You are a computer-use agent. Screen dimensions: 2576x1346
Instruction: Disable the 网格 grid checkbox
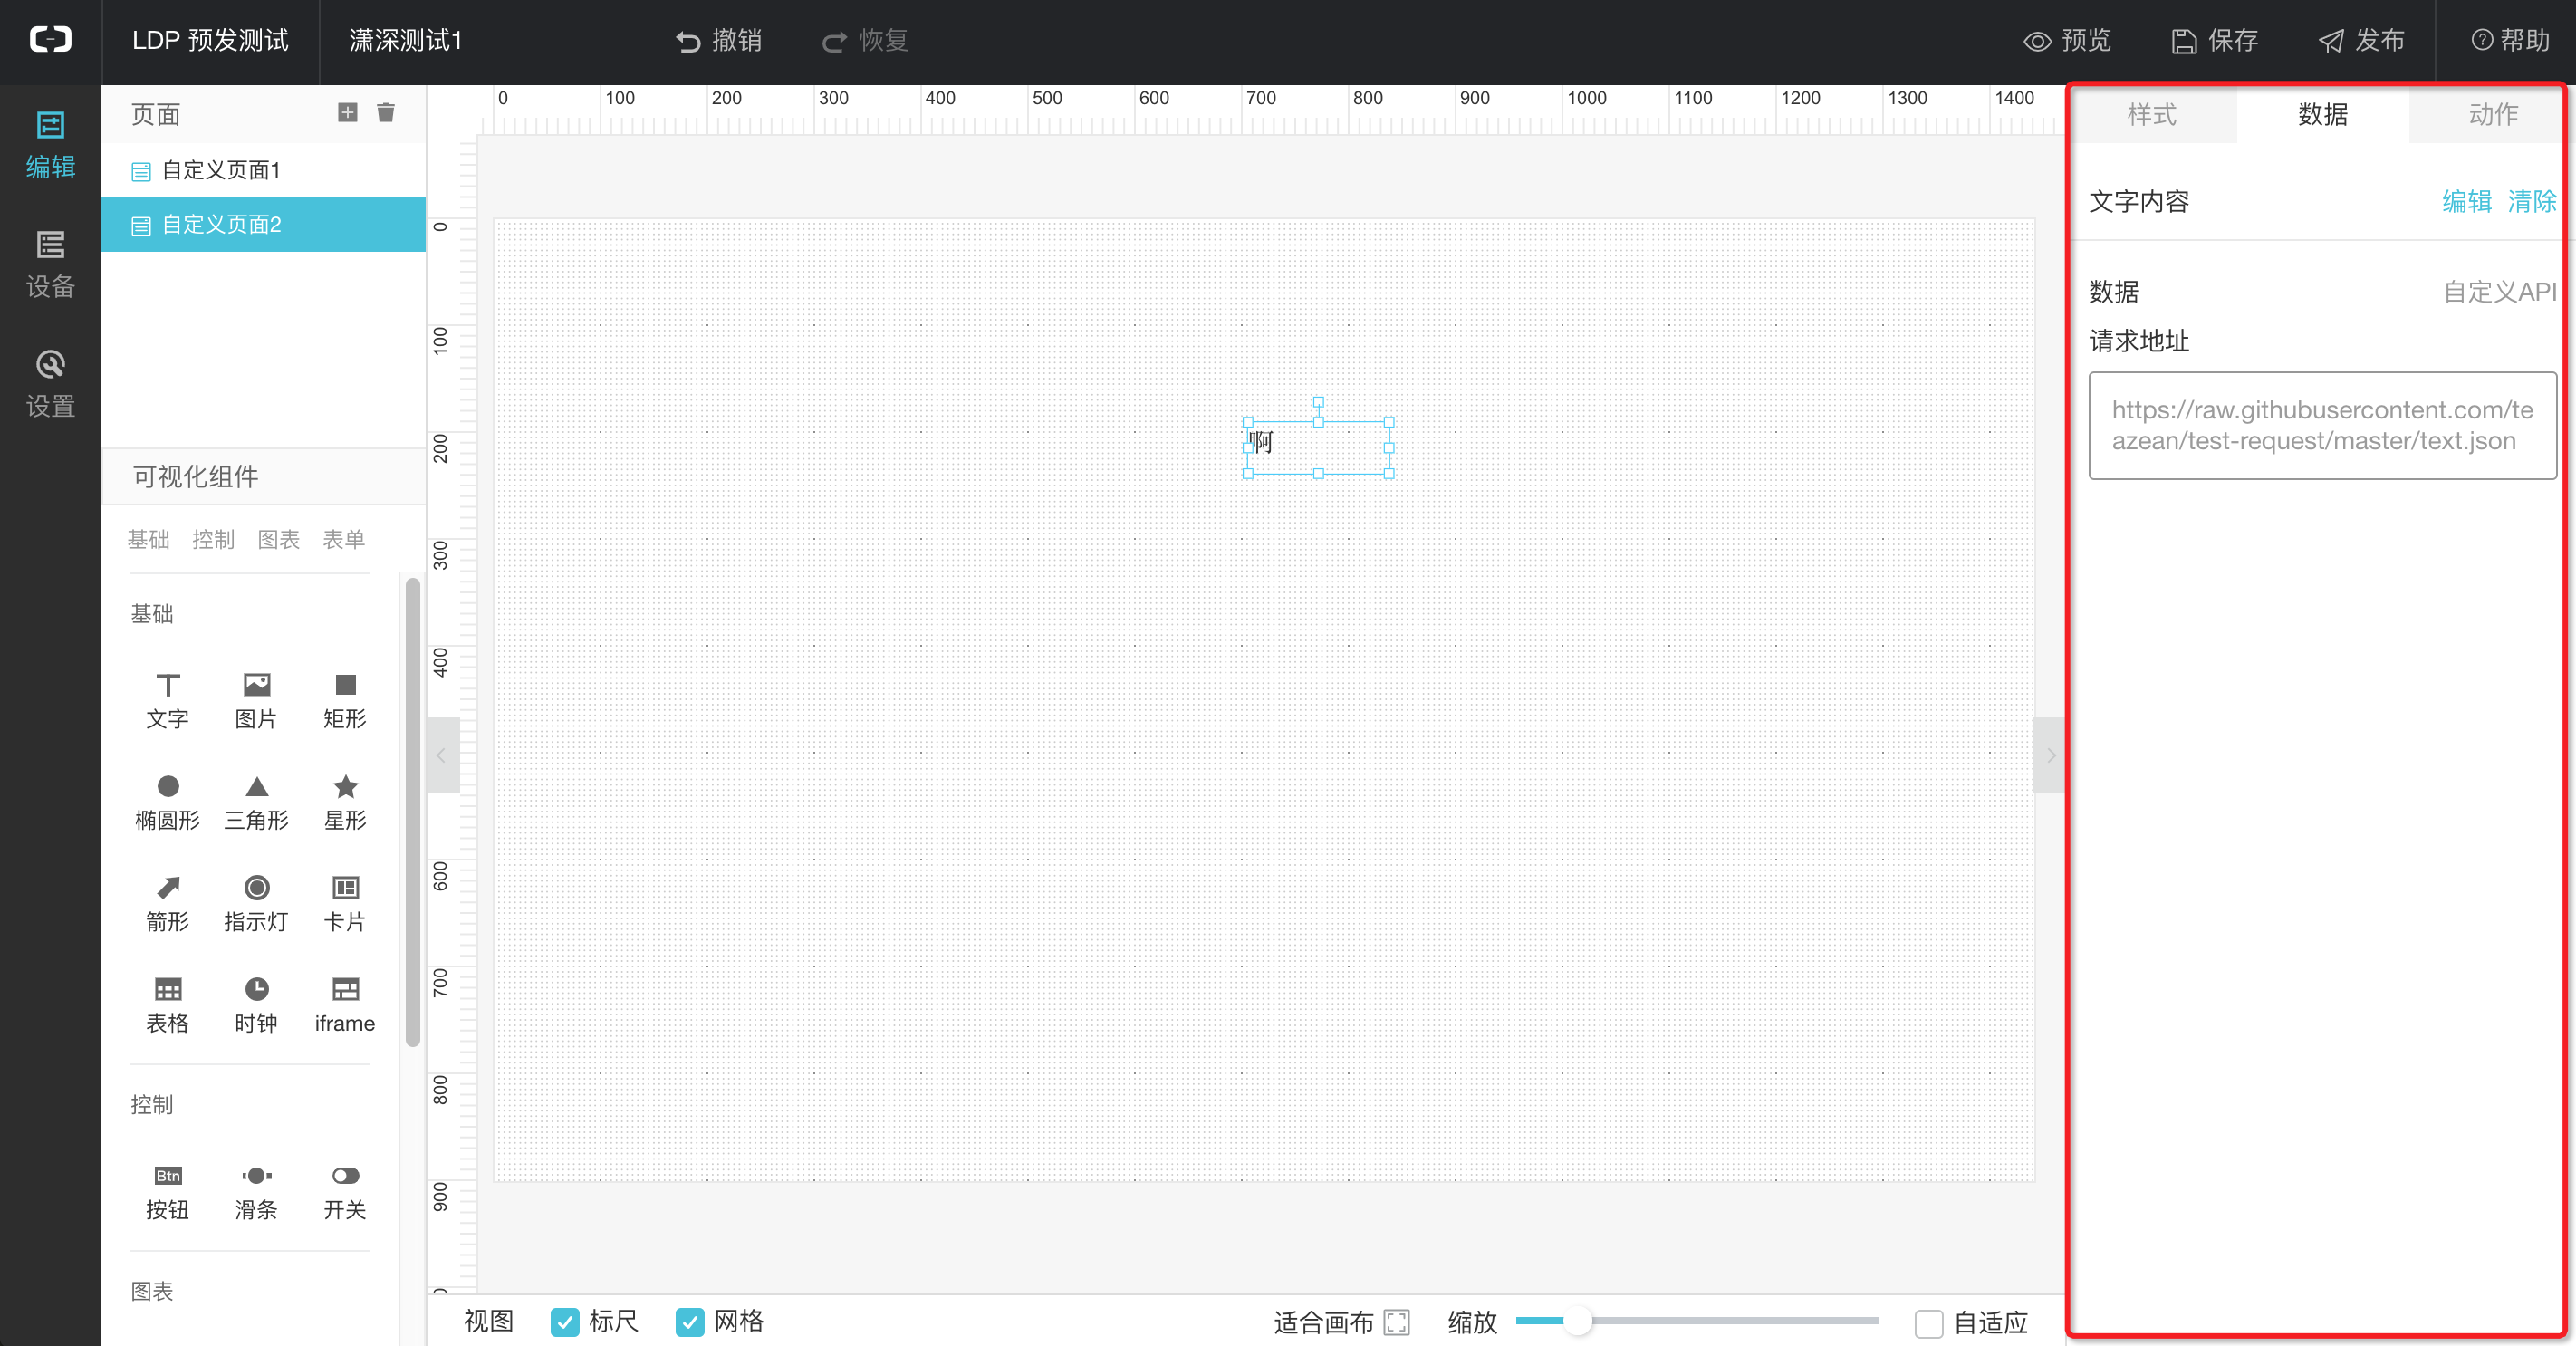[690, 1322]
